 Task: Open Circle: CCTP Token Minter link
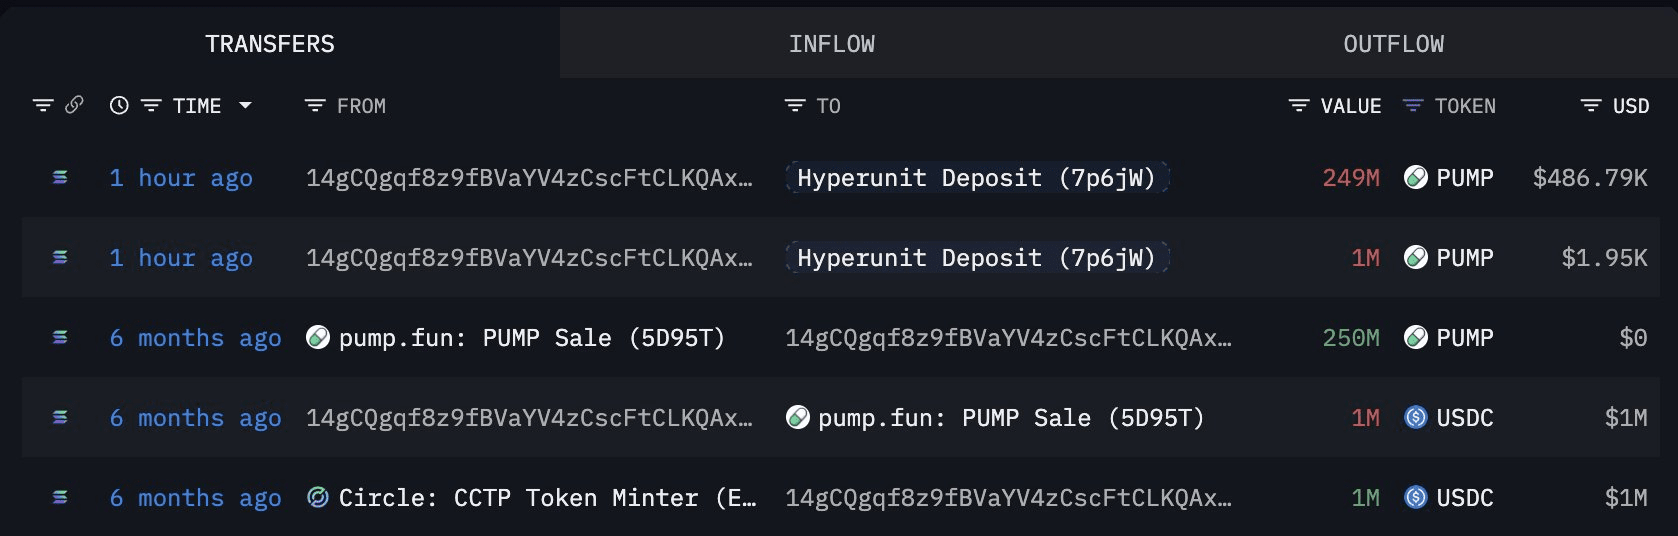546,498
